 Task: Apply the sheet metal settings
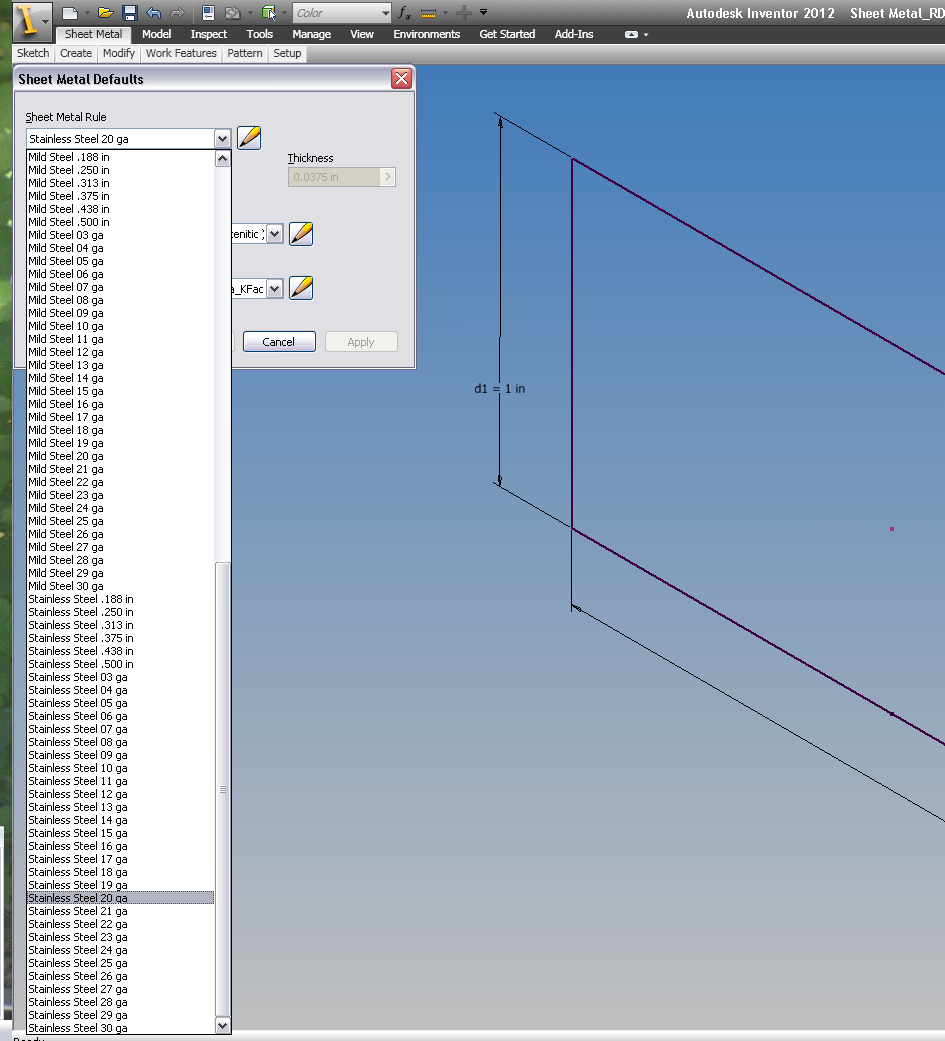[360, 341]
